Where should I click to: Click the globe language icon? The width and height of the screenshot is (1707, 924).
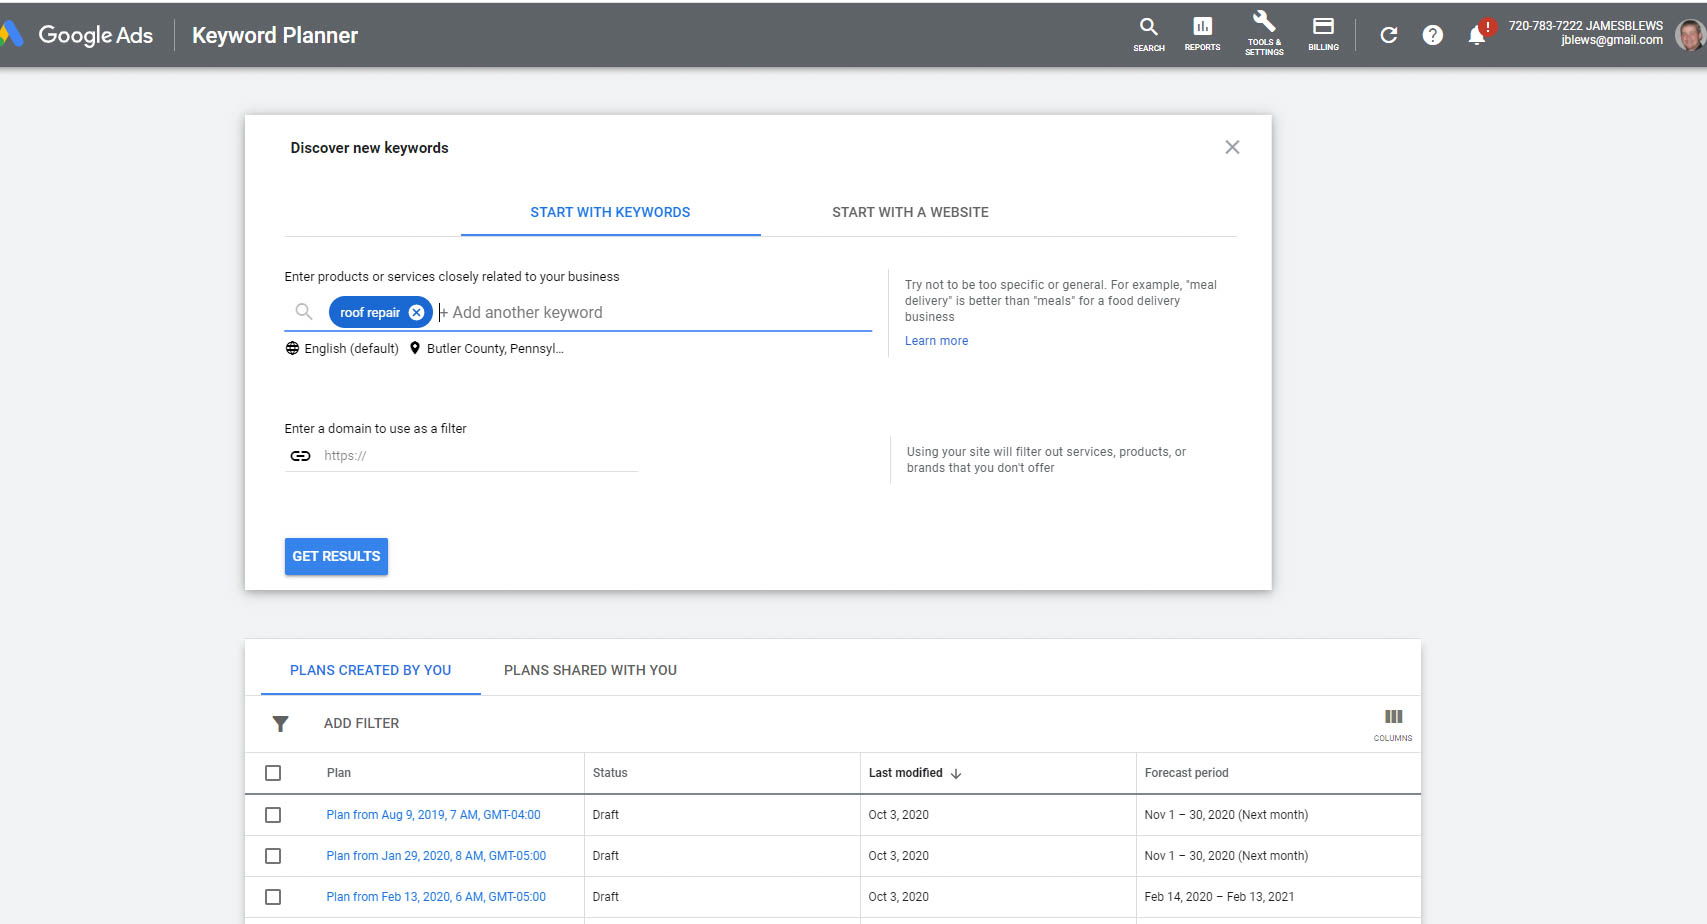pyautogui.click(x=292, y=348)
